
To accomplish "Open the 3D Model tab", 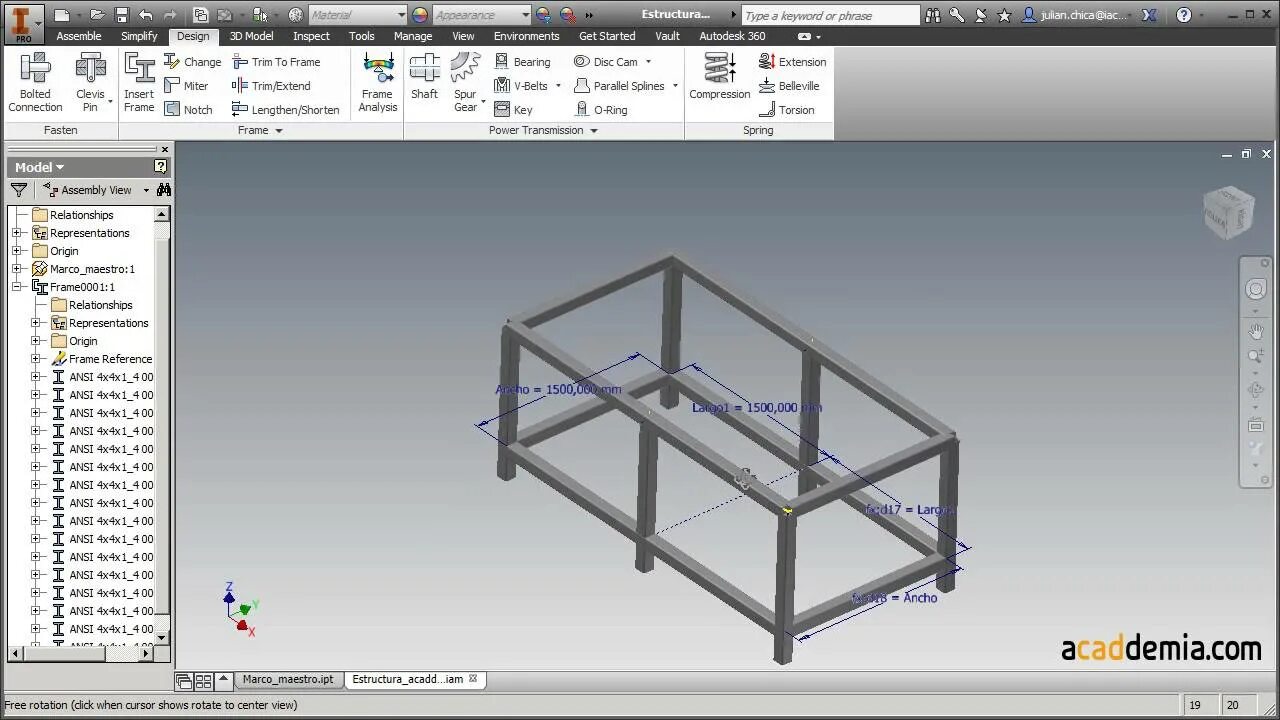I will click(251, 36).
